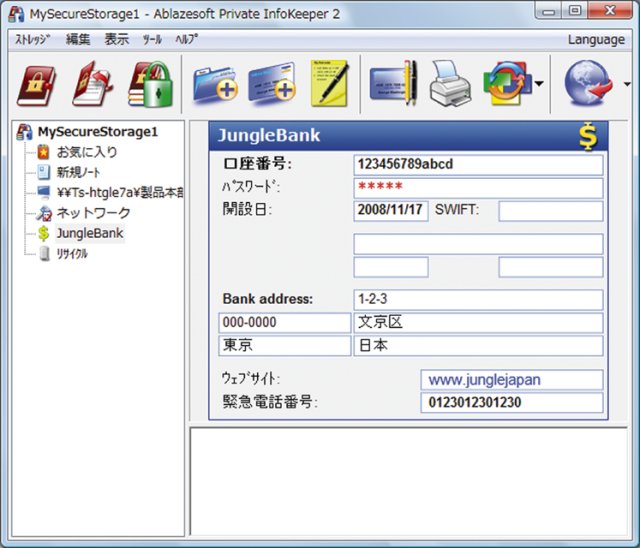Edit the card with pencil icon
The image size is (640, 548).
point(393,83)
